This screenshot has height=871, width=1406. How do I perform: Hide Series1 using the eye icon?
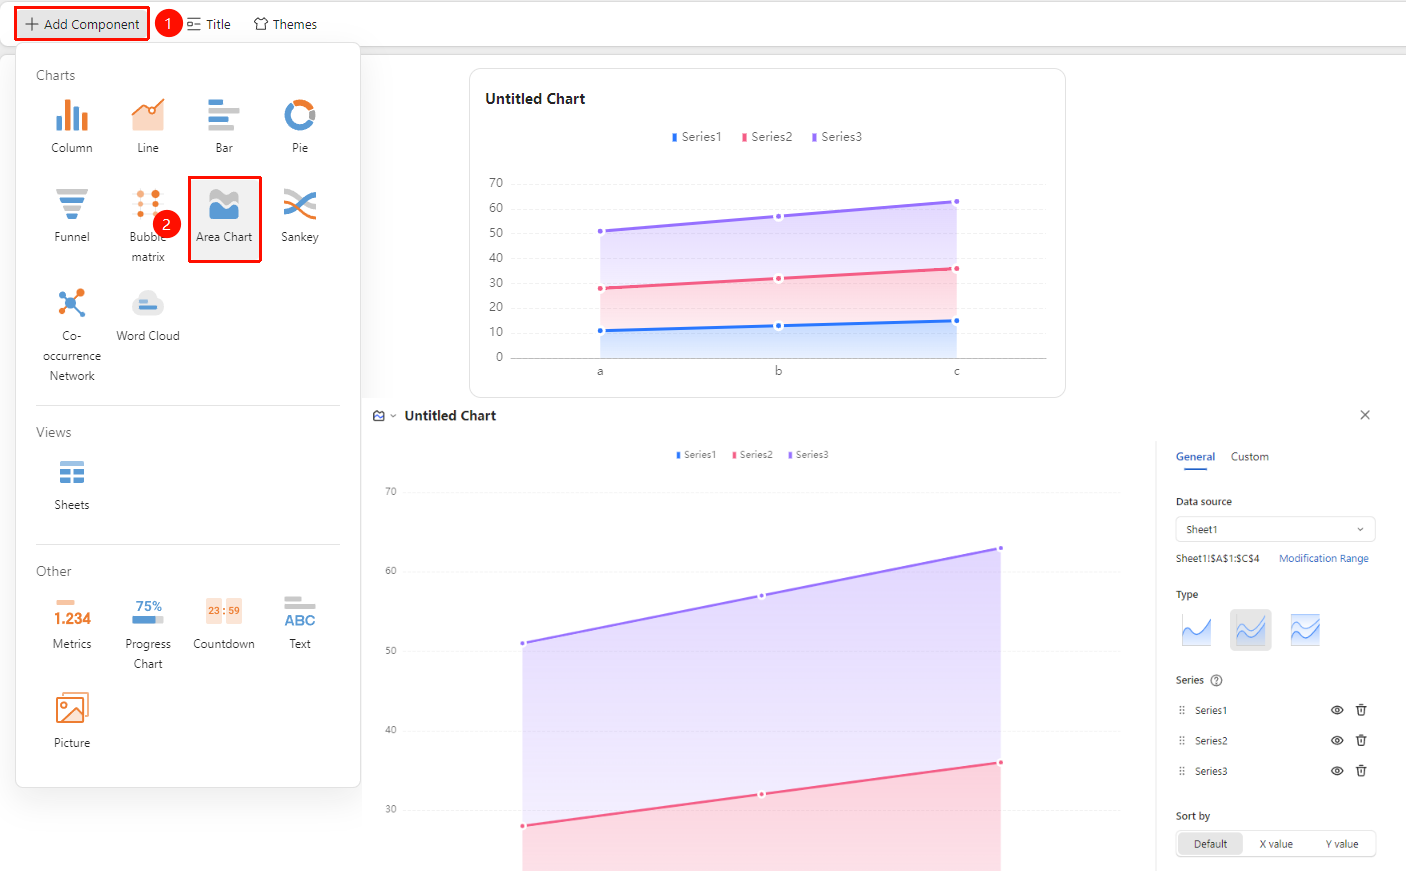[x=1337, y=710]
